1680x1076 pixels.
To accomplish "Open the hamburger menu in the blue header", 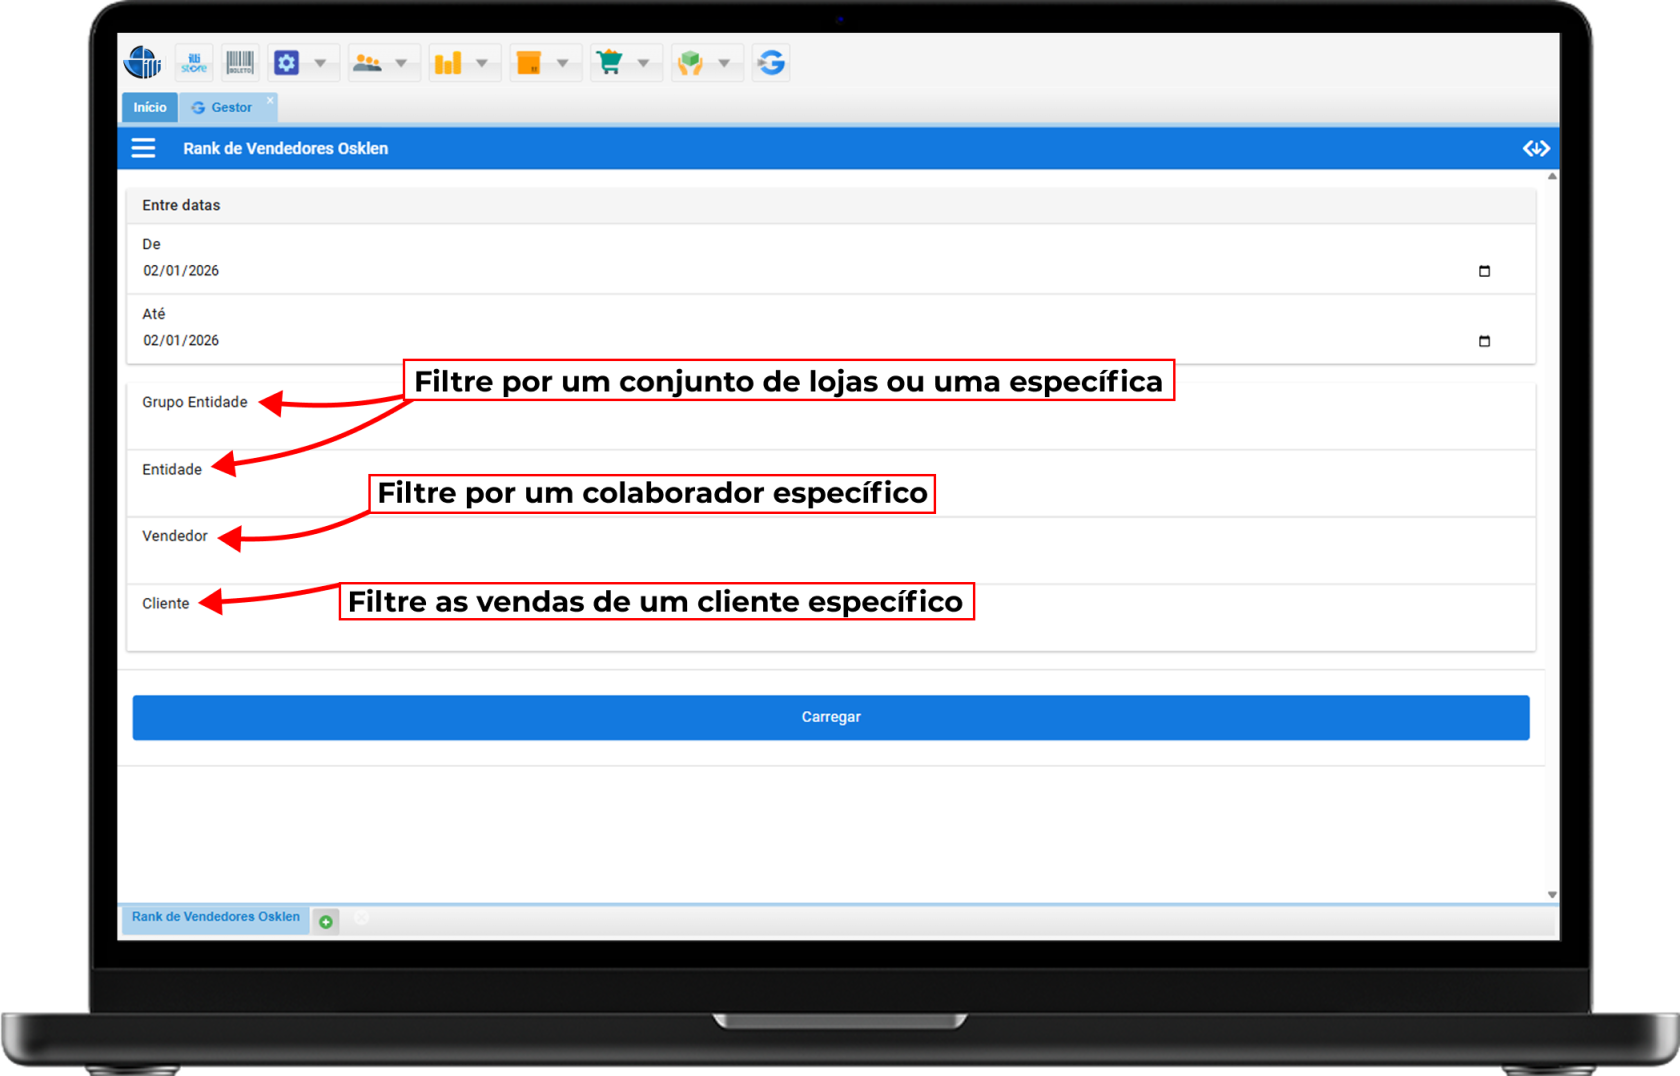I will pos(144,148).
